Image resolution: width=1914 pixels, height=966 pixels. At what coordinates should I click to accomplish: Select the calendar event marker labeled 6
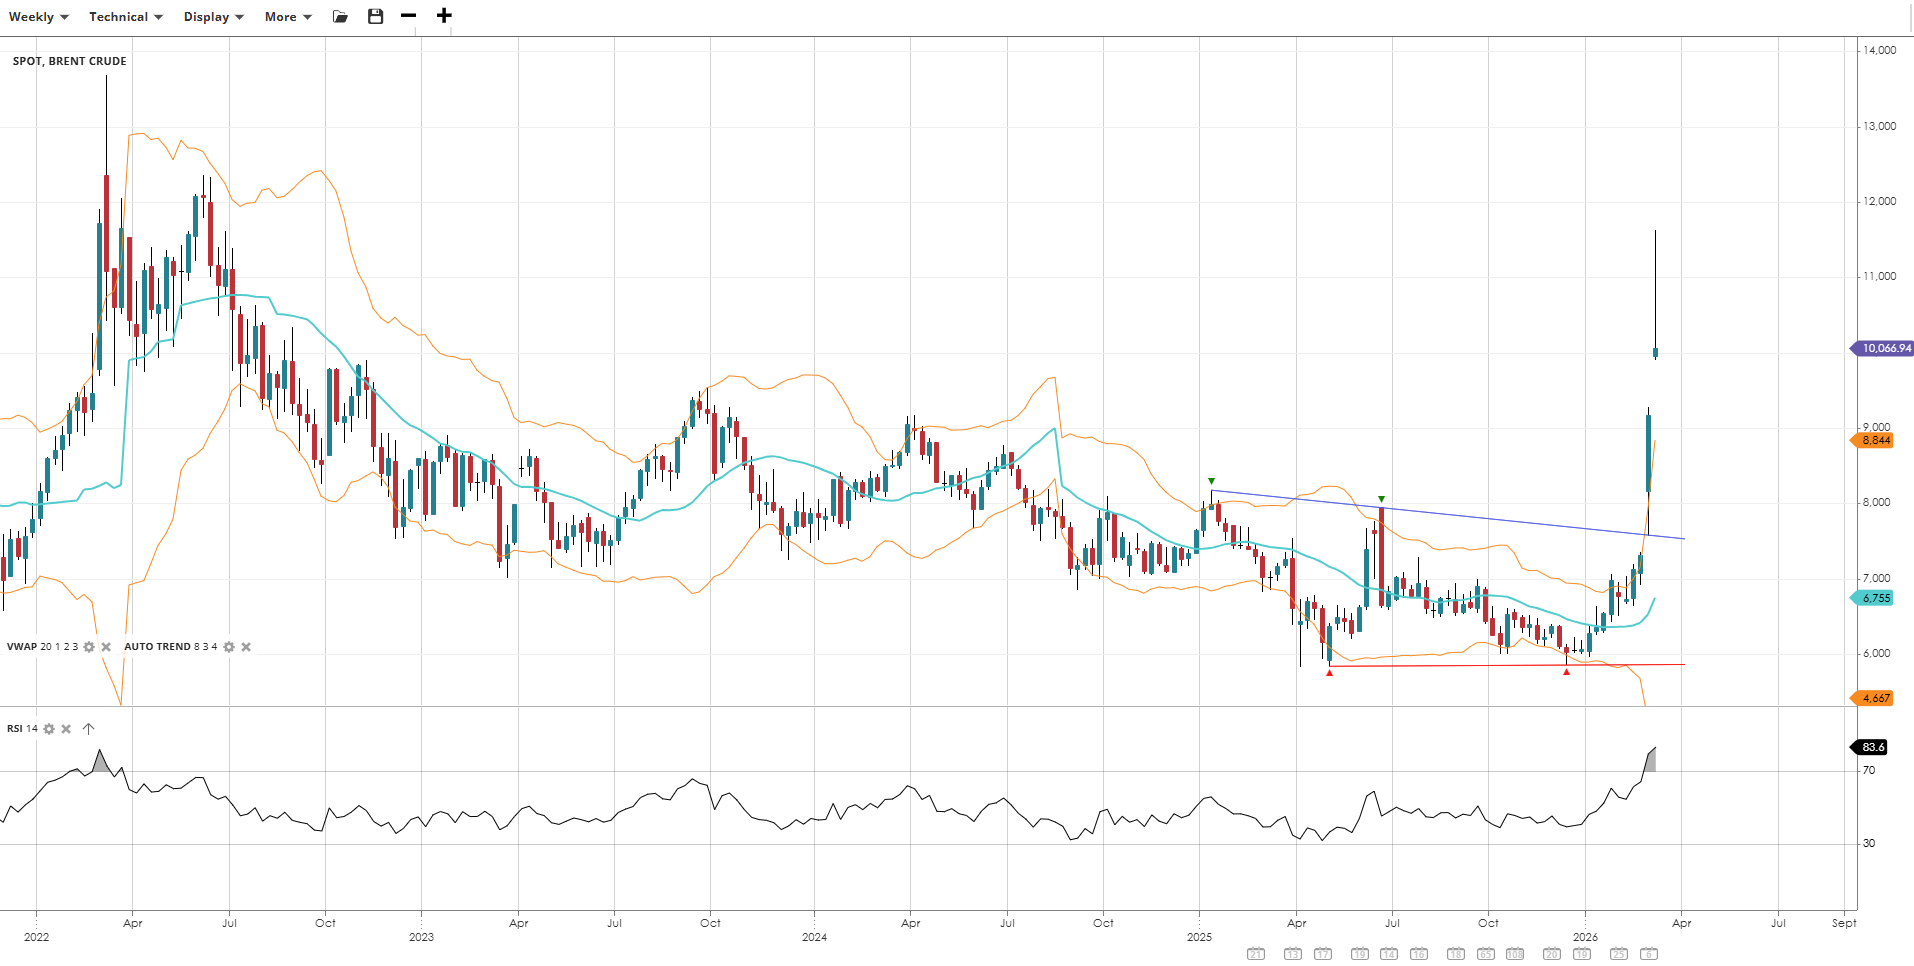(x=1649, y=954)
